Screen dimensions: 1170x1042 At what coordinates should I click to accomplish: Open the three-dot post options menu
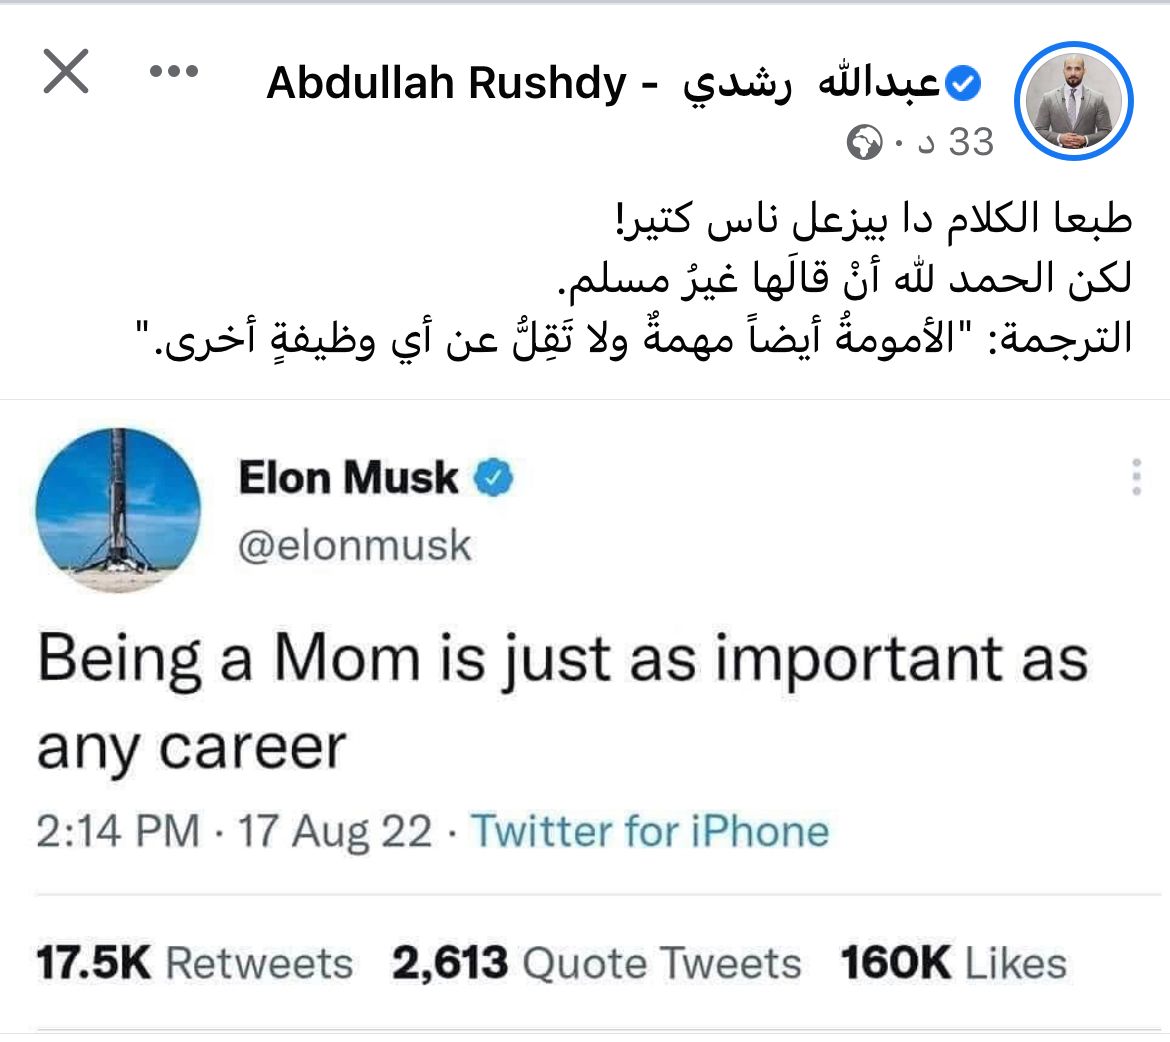click(174, 72)
